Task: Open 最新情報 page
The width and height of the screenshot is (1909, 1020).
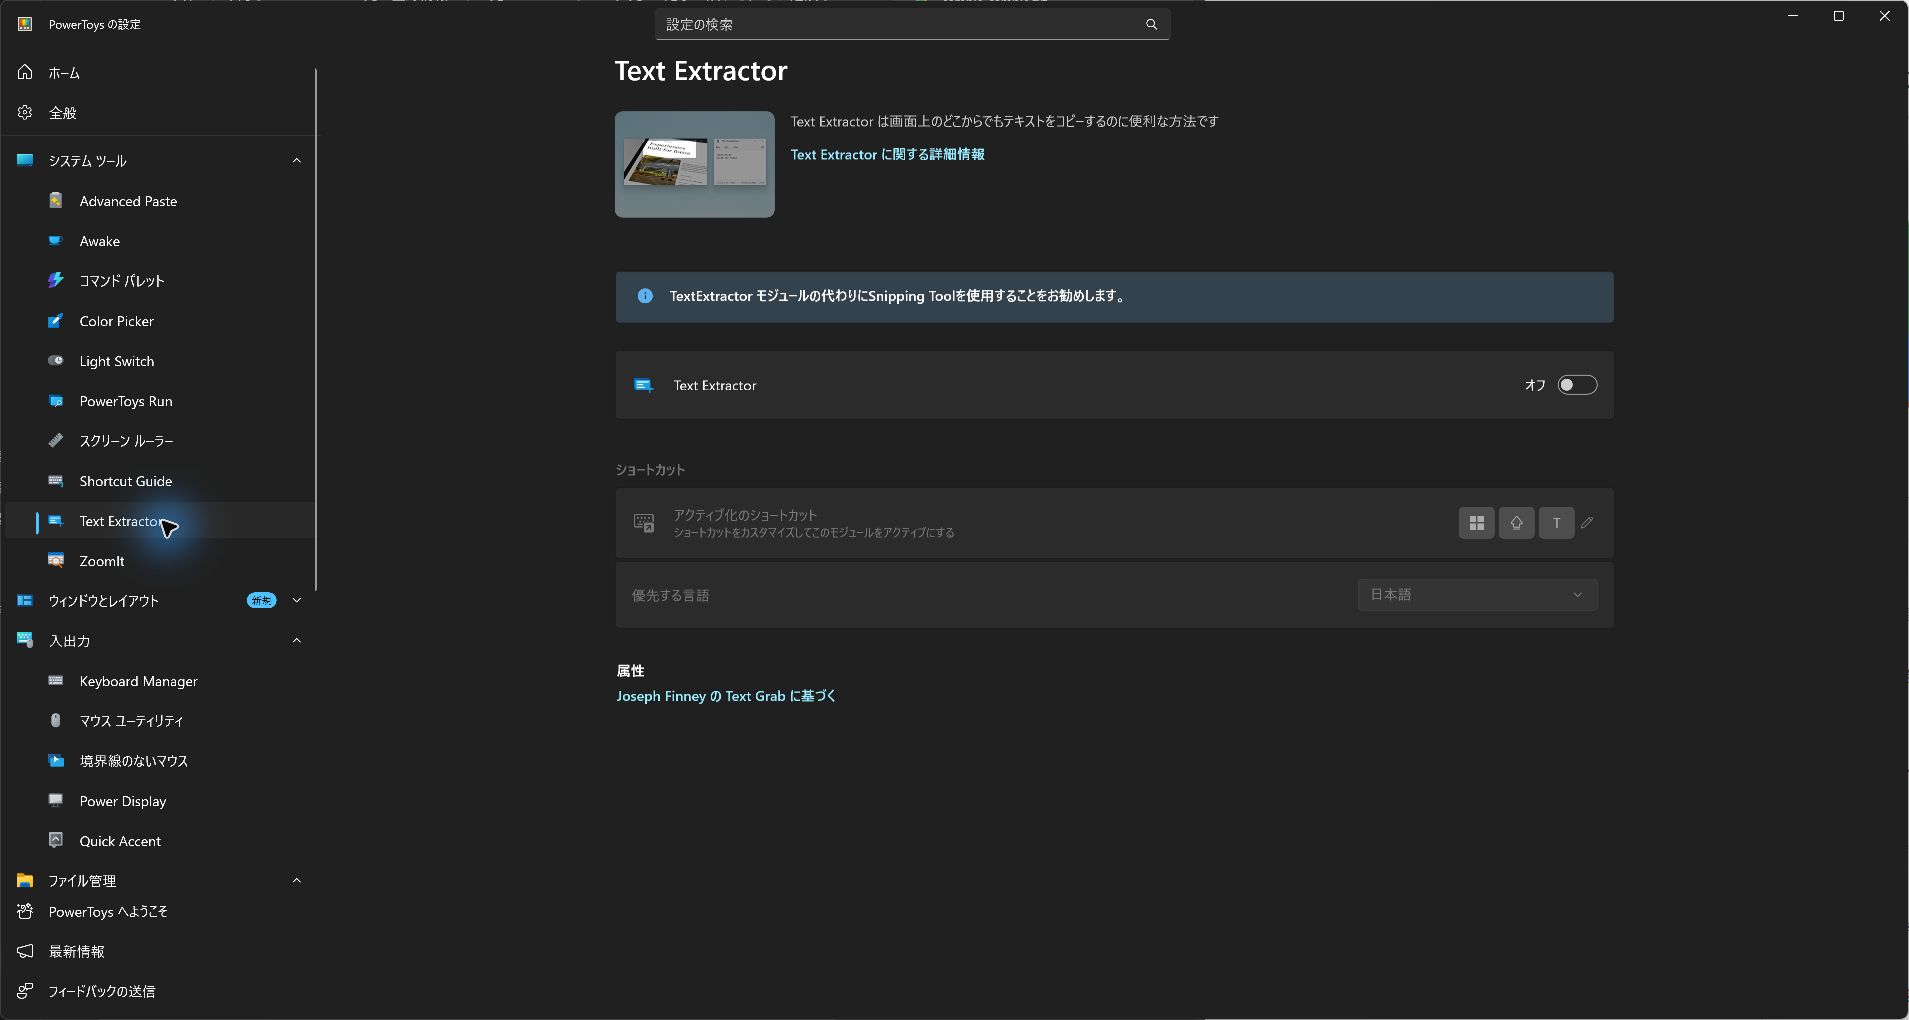Action: point(158,951)
